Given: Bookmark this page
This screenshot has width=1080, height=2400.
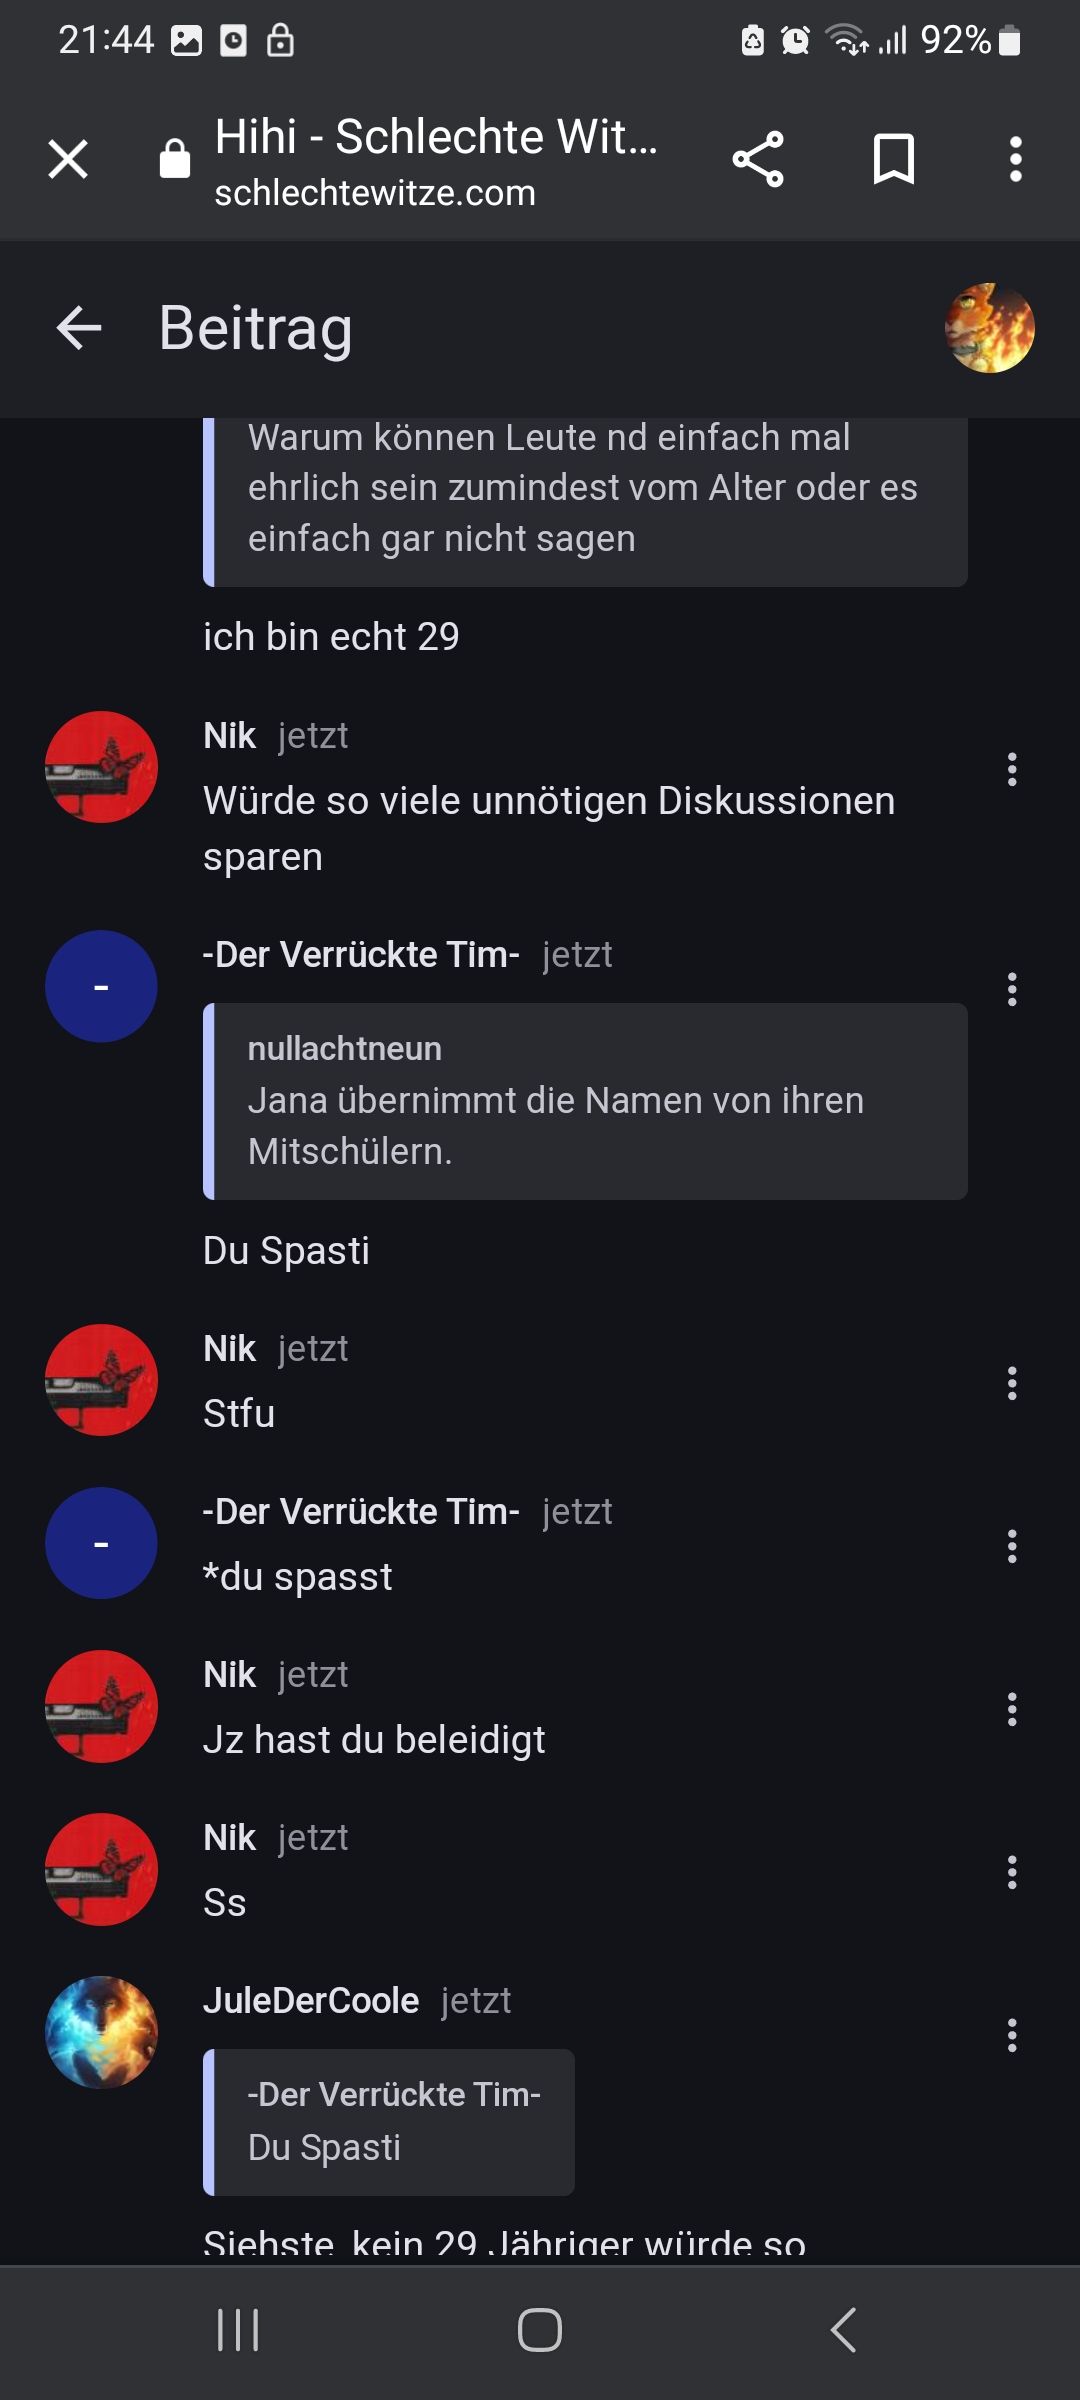Looking at the screenshot, I should 893,159.
